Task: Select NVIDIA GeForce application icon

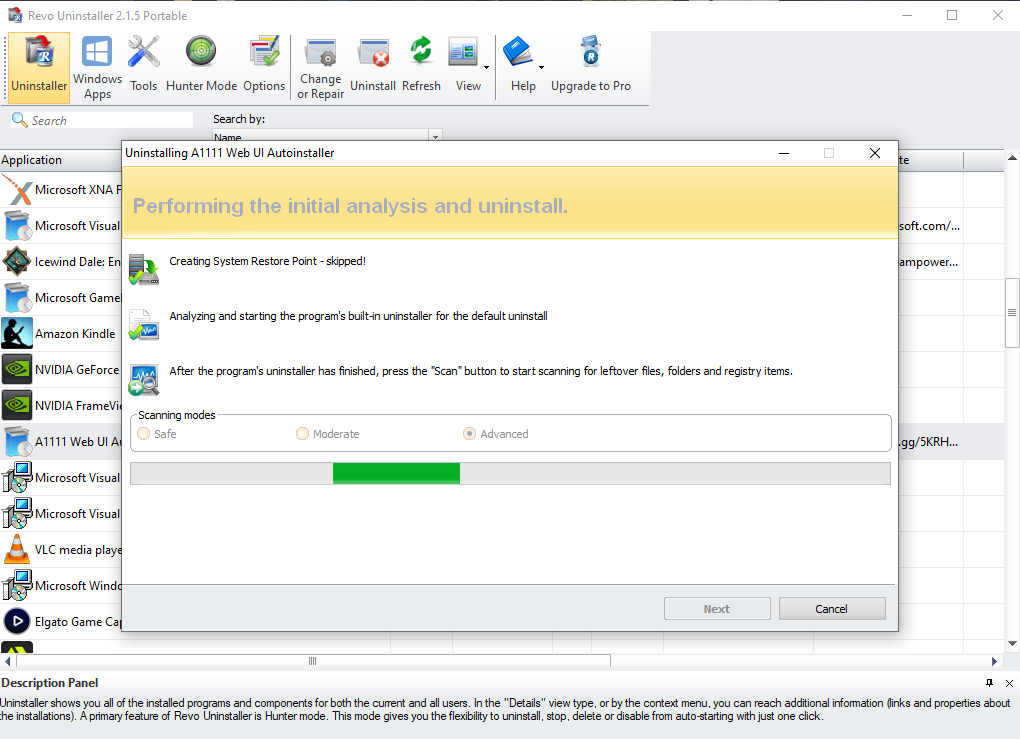Action: [17, 370]
